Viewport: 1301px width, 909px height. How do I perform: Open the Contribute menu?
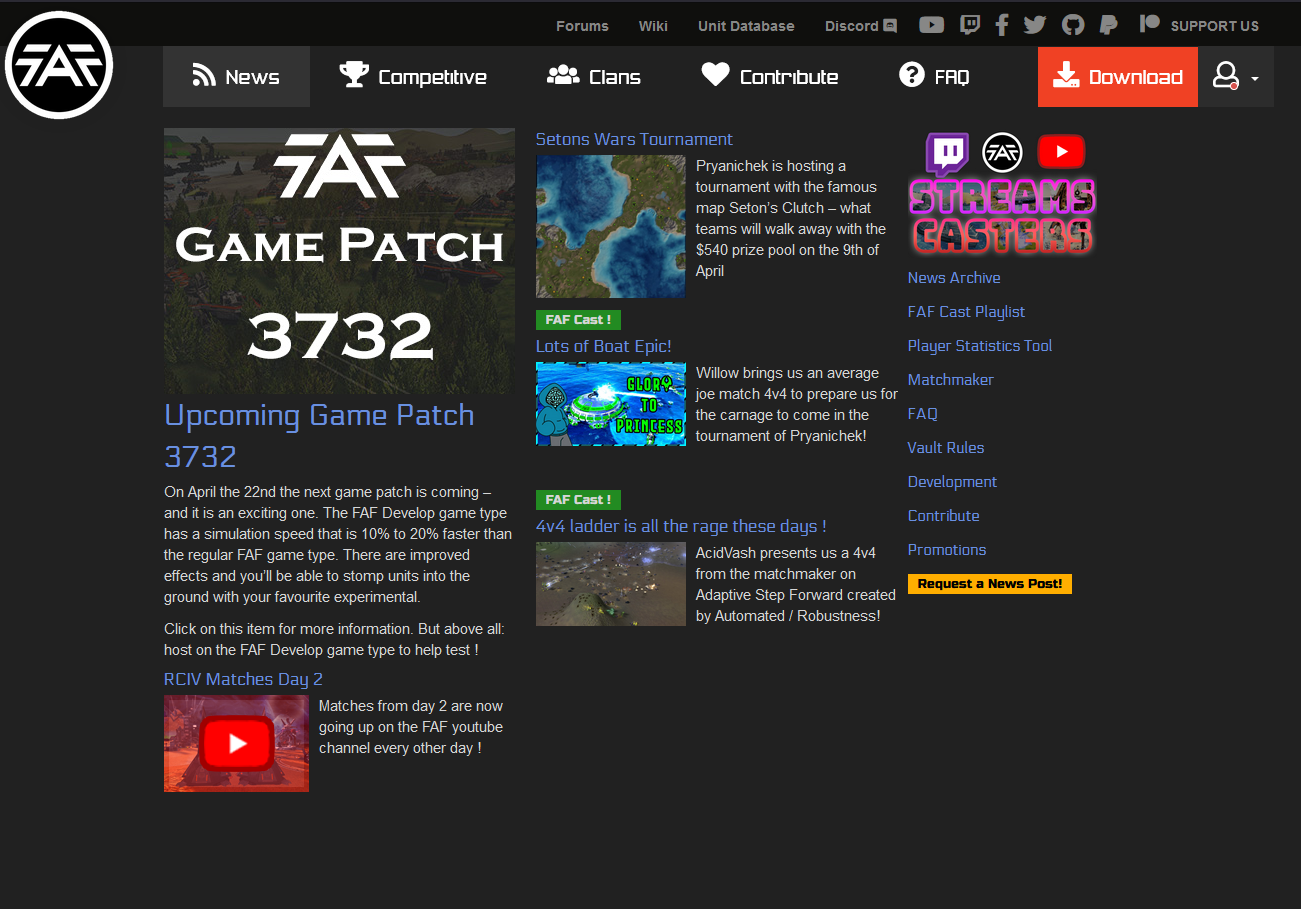click(770, 76)
